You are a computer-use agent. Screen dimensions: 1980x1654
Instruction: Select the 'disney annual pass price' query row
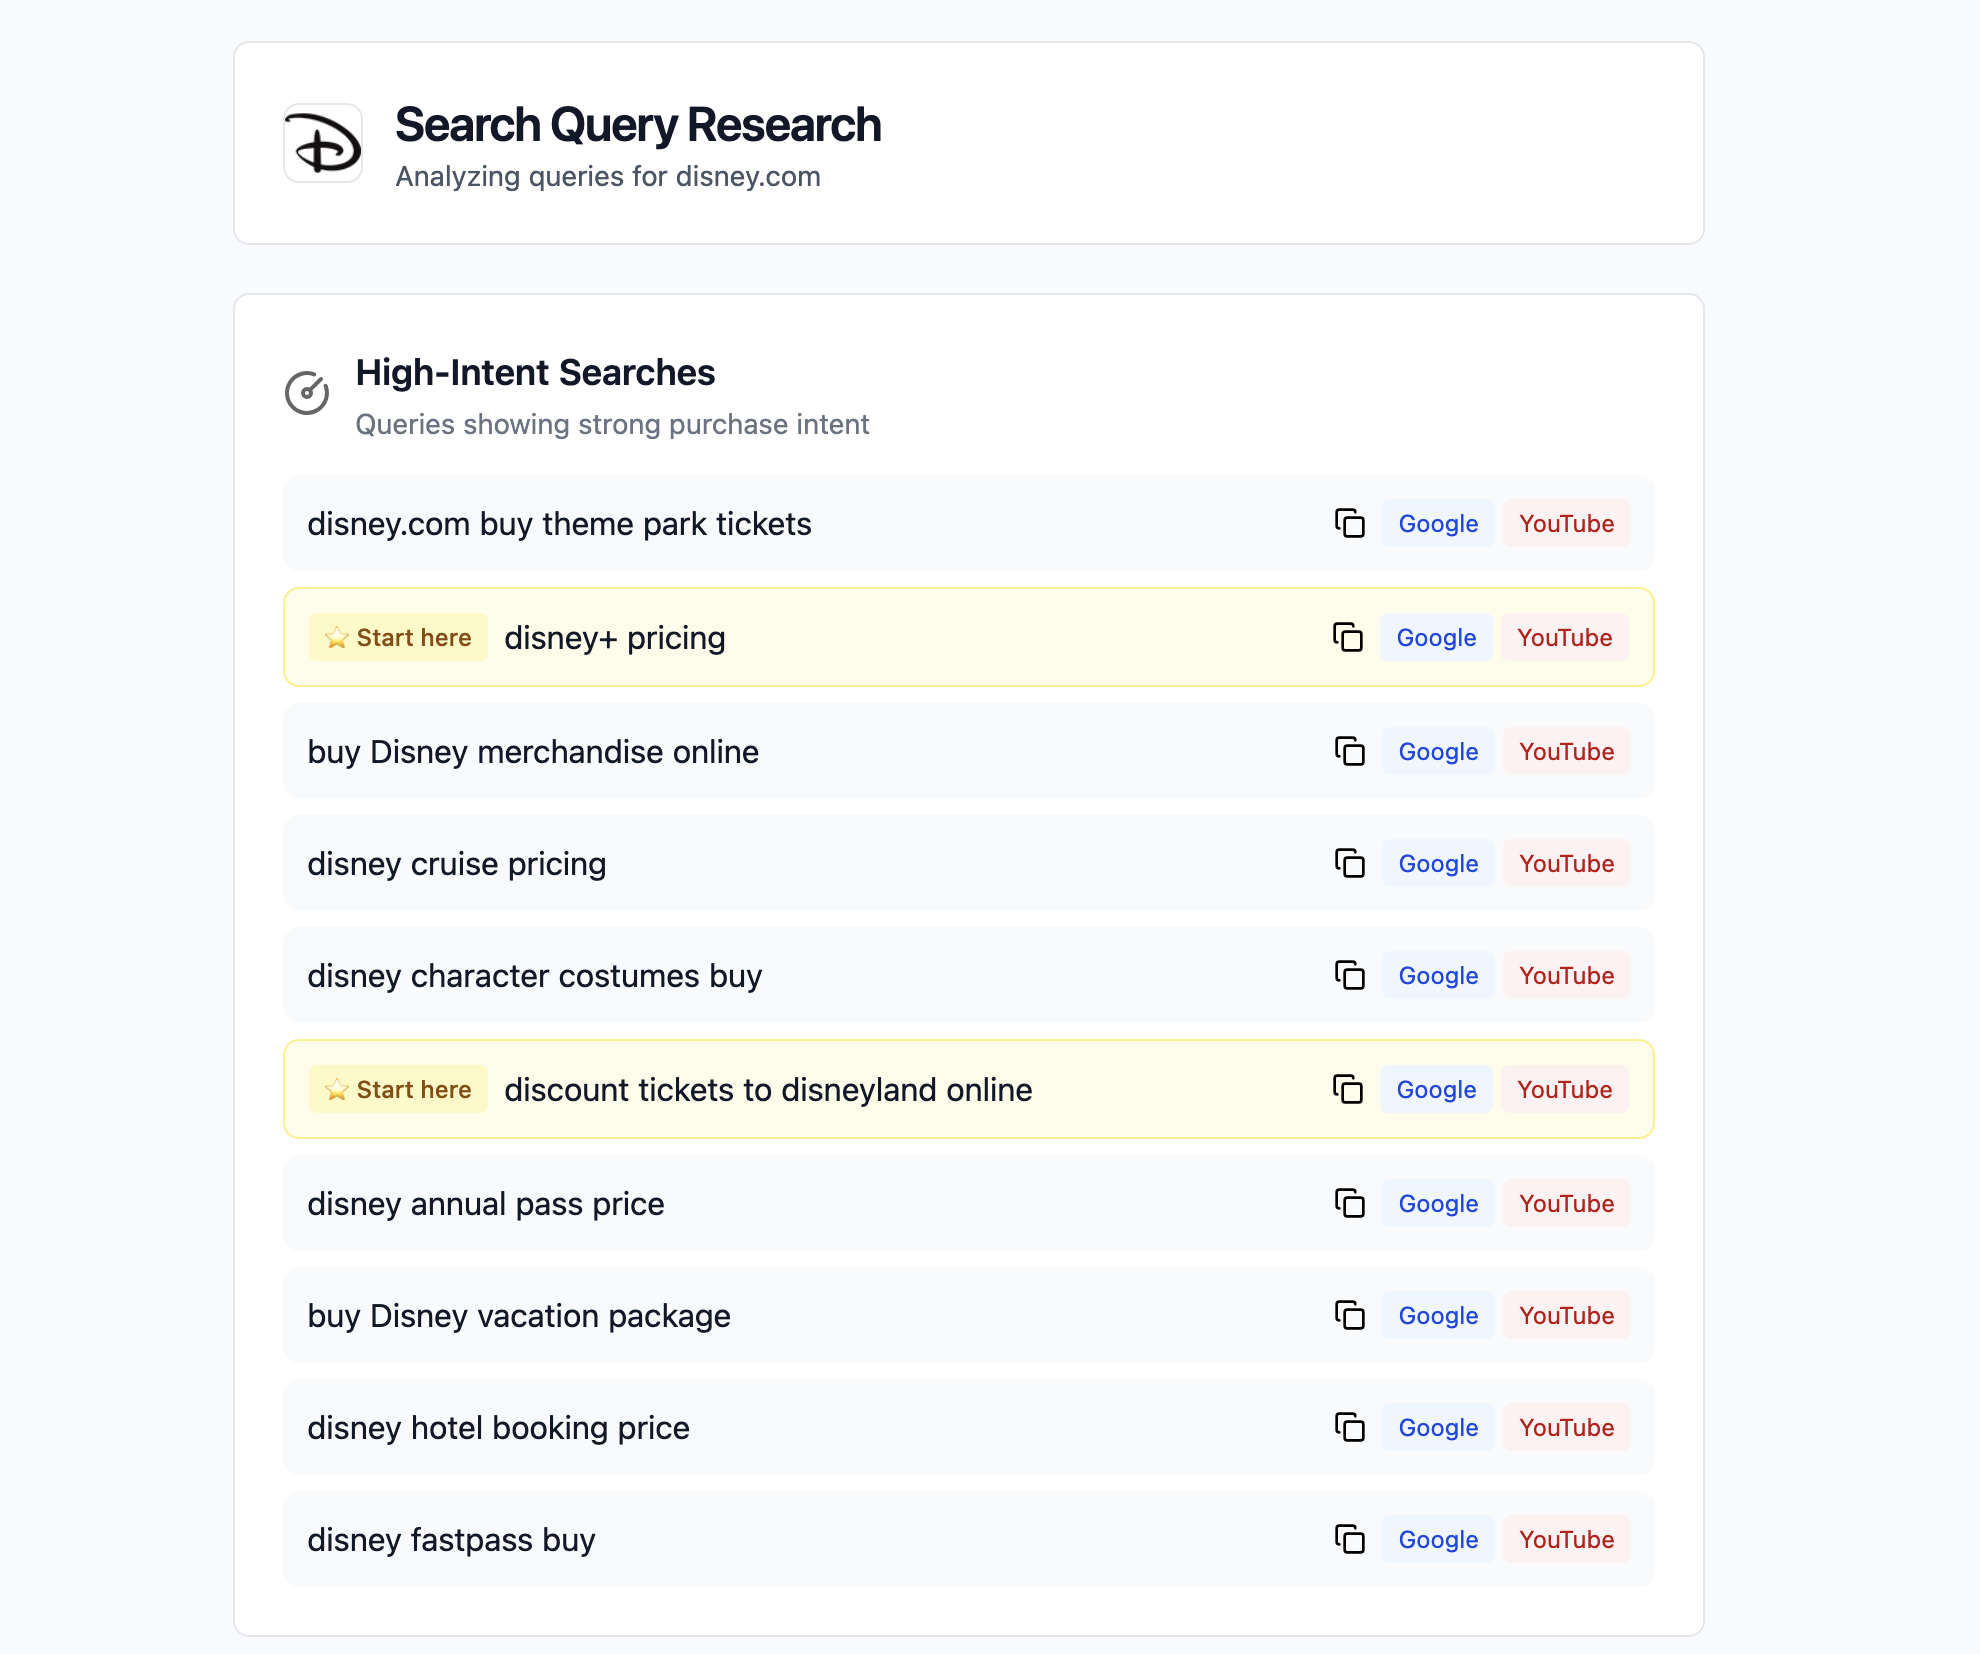[x=968, y=1203]
